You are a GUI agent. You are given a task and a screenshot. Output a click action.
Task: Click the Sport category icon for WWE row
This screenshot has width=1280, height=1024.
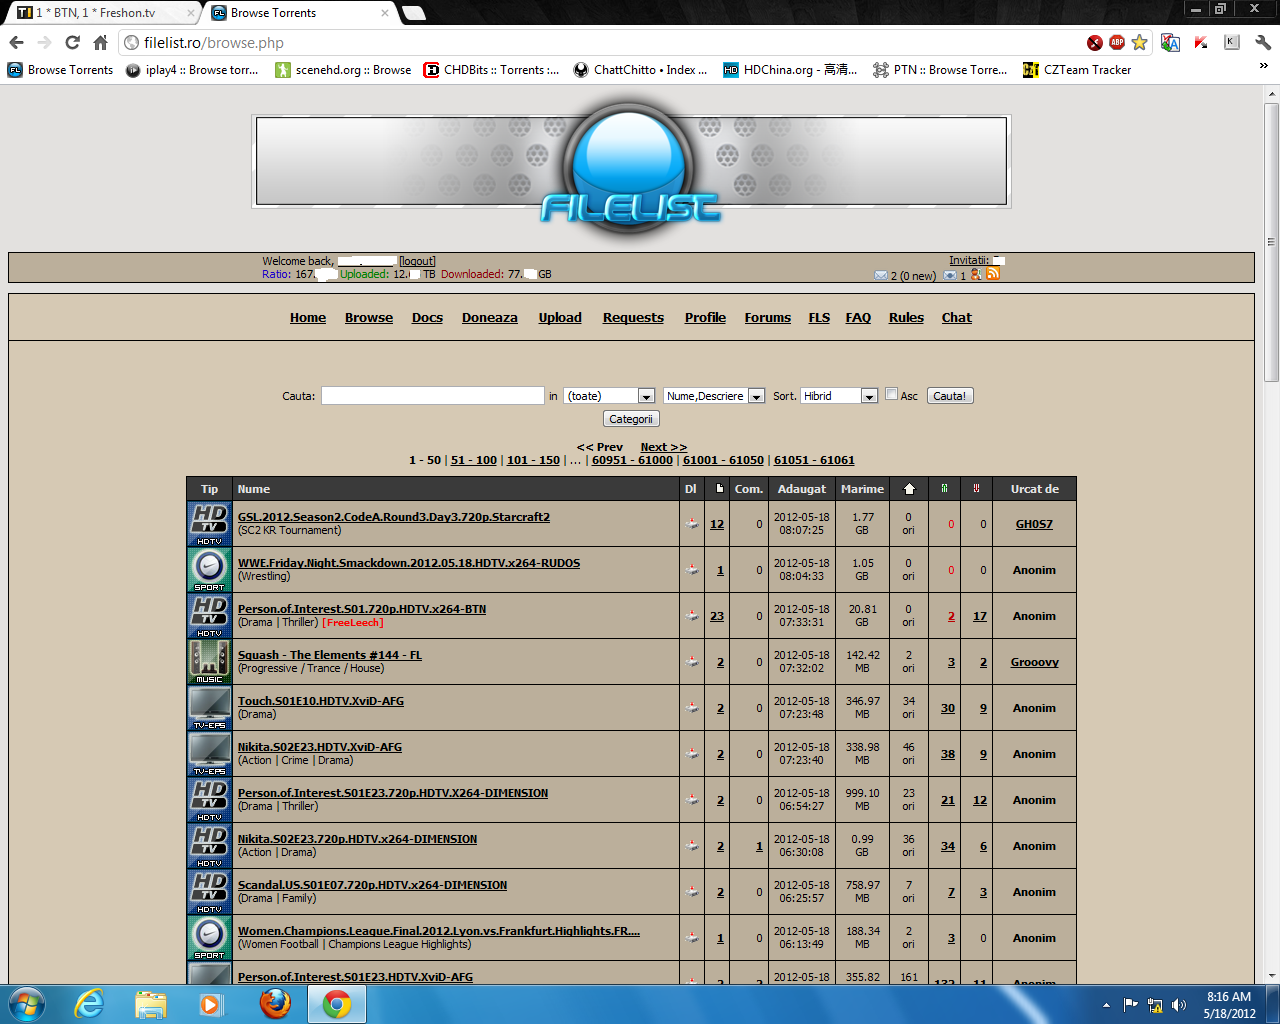click(210, 570)
